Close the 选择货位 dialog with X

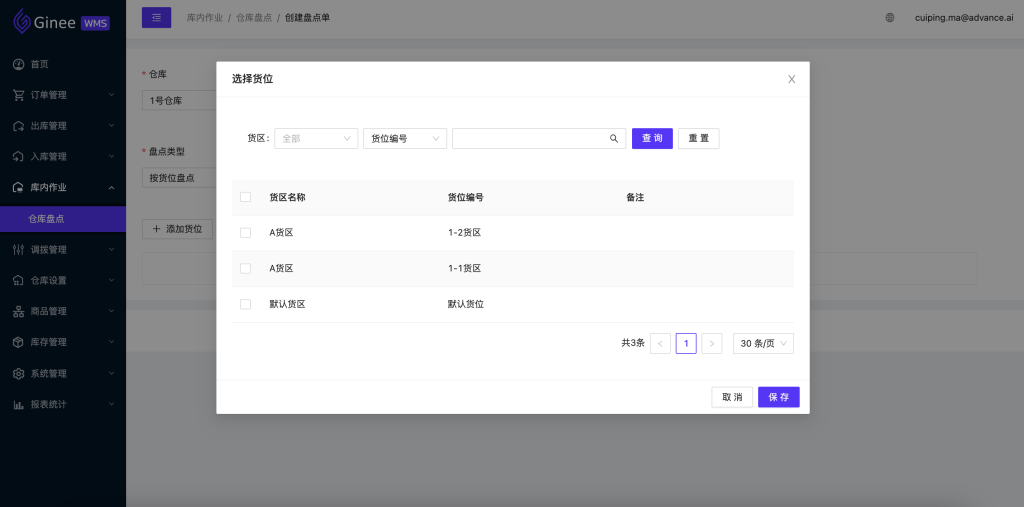792,79
